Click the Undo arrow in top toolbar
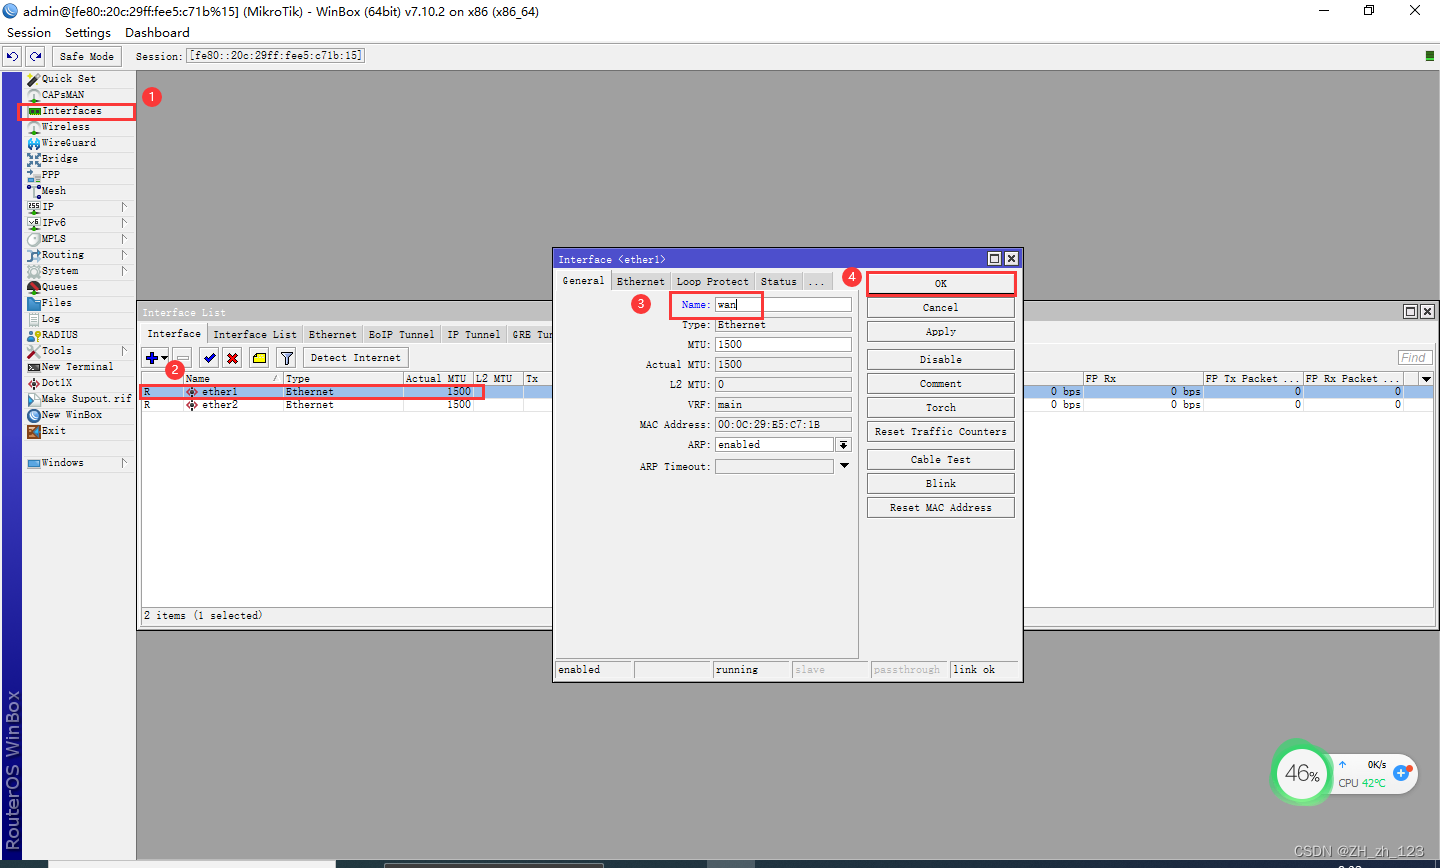Viewport: 1440px width, 868px height. point(12,56)
